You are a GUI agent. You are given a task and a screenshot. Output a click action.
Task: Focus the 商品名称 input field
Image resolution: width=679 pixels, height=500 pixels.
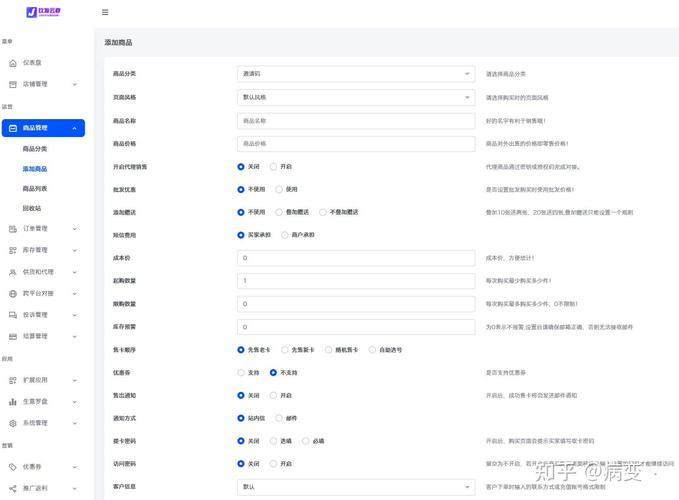click(356, 121)
